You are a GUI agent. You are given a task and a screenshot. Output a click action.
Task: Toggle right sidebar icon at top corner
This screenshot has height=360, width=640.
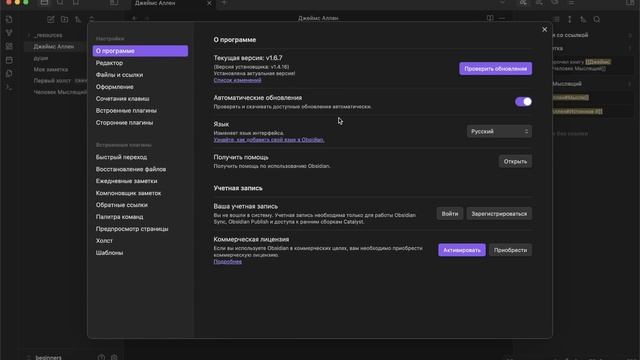630,3
